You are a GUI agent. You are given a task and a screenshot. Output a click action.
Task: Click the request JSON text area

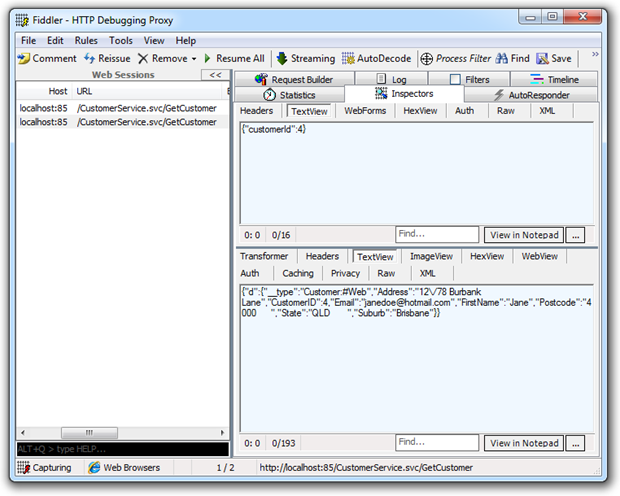coord(416,173)
